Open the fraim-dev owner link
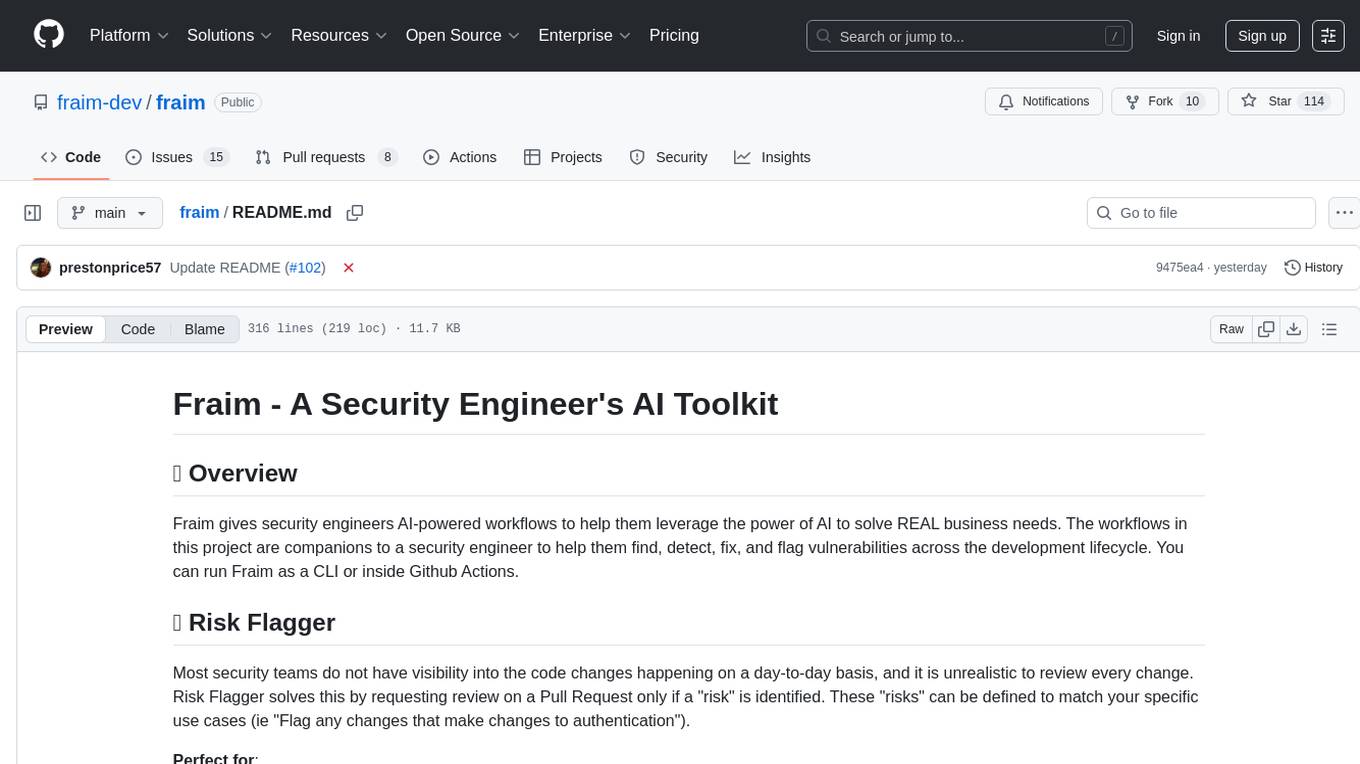This screenshot has width=1360, height=764. pos(99,102)
